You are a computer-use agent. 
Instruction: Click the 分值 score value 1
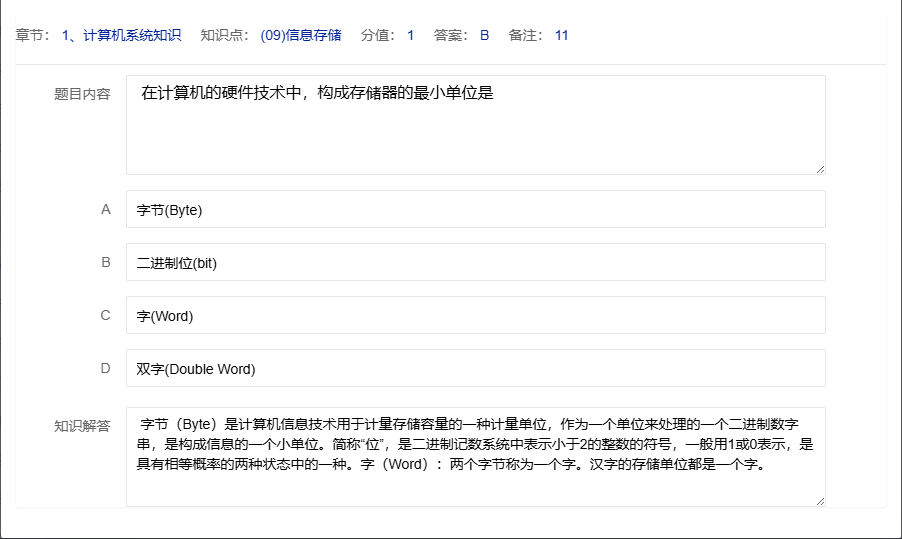(x=410, y=36)
